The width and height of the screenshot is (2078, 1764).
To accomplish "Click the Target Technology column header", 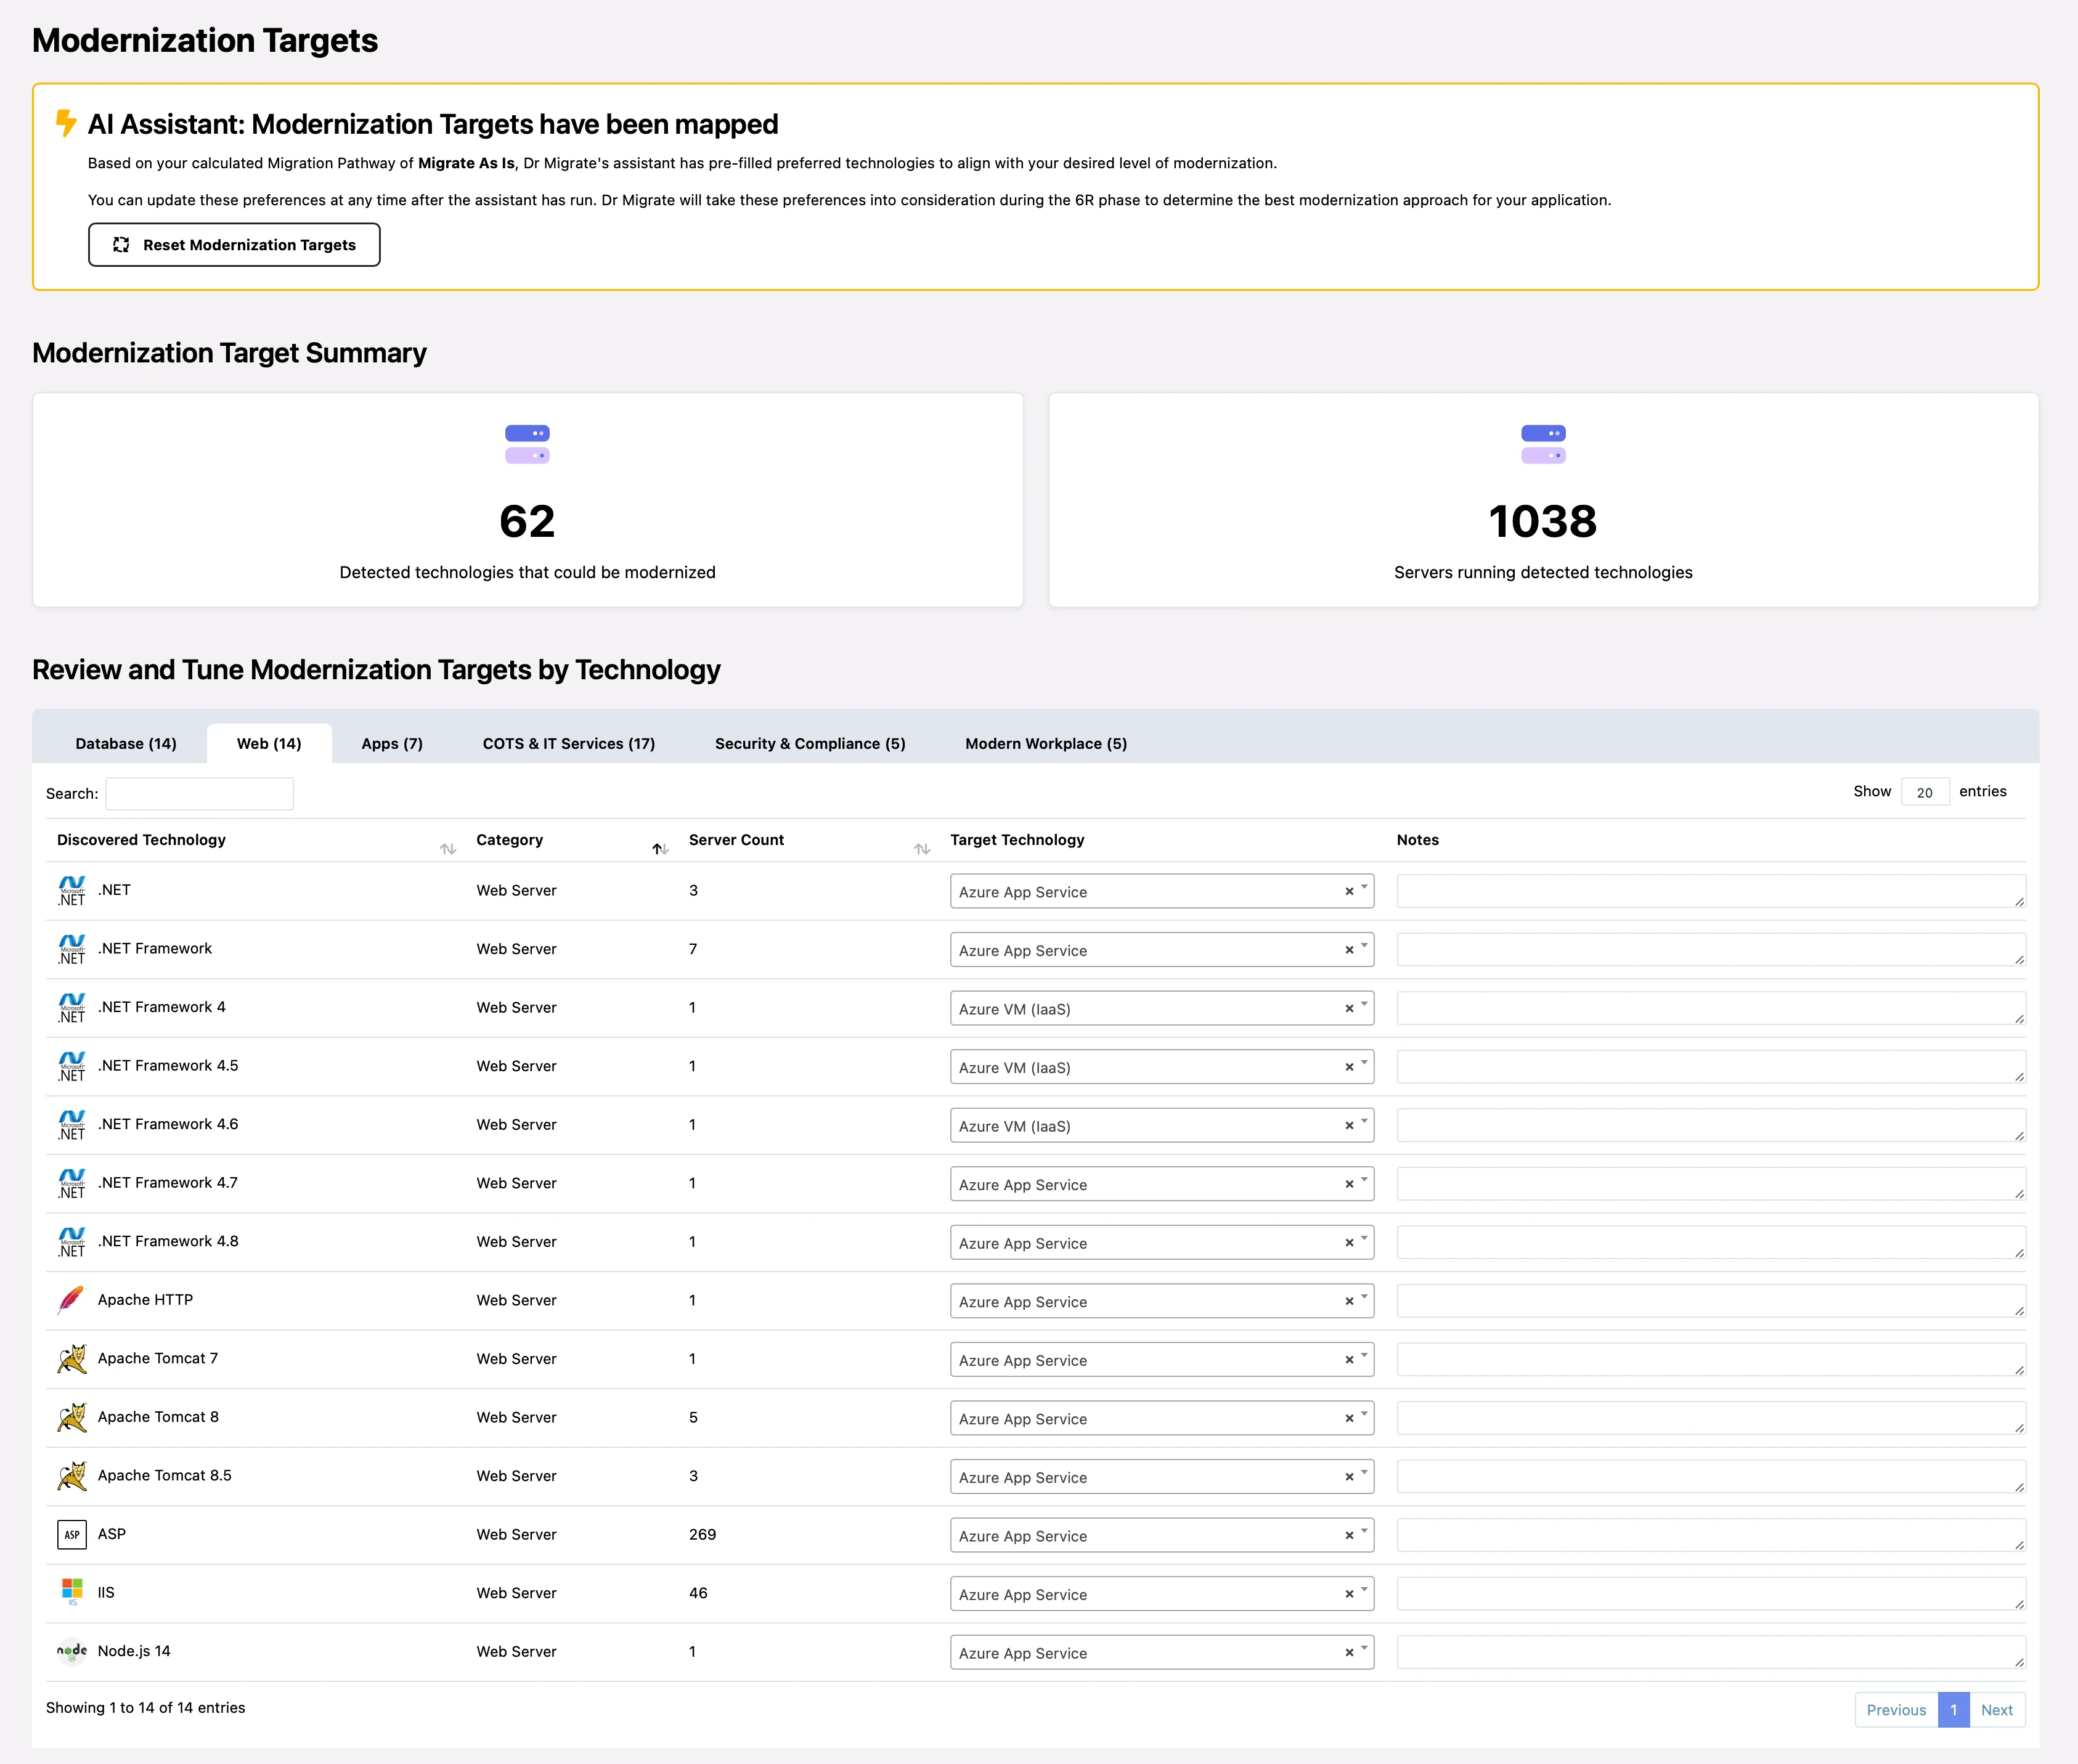I will click(1017, 840).
